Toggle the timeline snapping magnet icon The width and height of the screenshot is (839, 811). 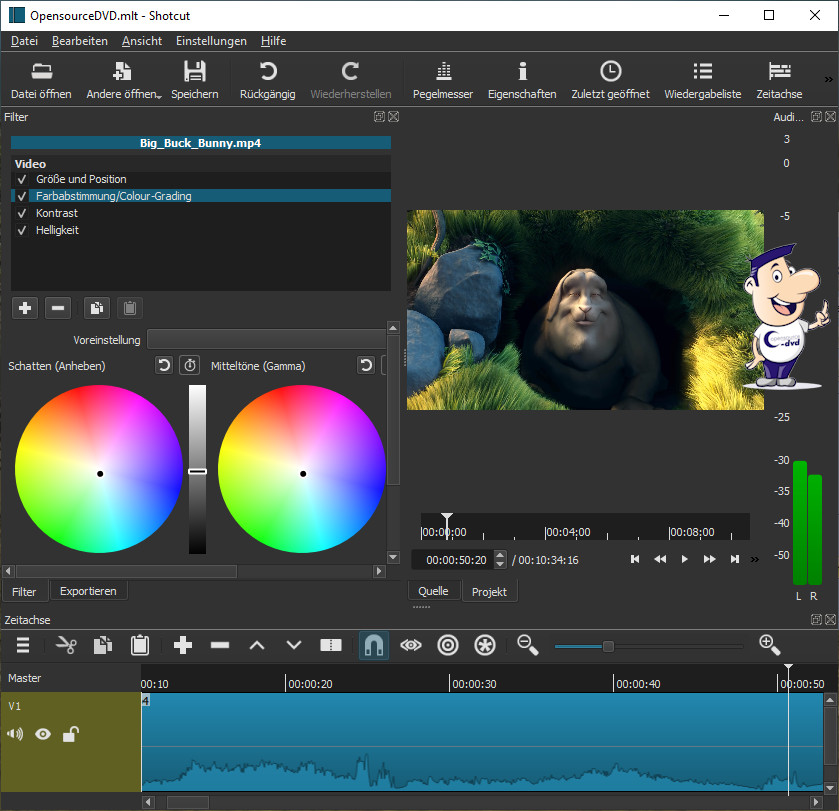coord(373,646)
